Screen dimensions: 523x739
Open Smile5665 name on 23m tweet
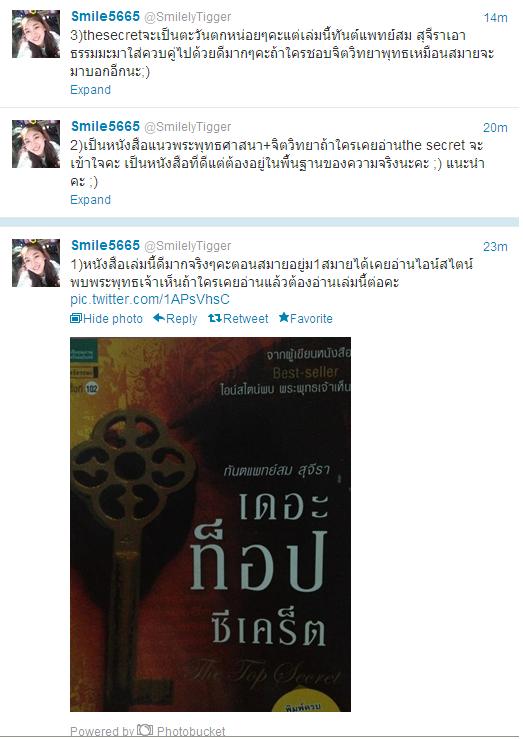click(105, 245)
